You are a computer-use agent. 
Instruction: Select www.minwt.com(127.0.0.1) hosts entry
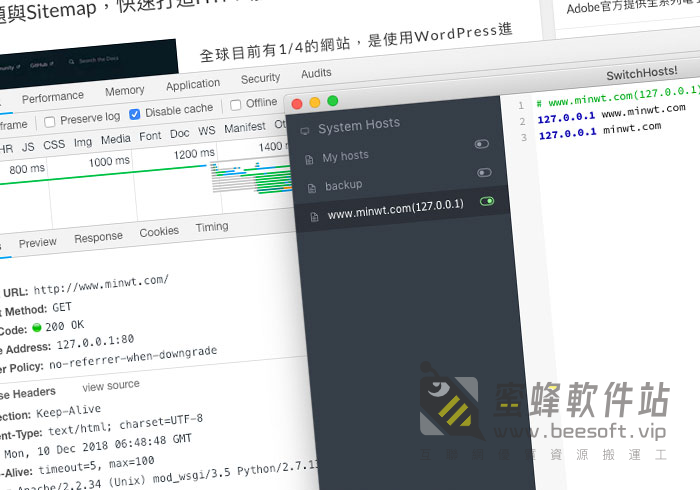point(396,209)
